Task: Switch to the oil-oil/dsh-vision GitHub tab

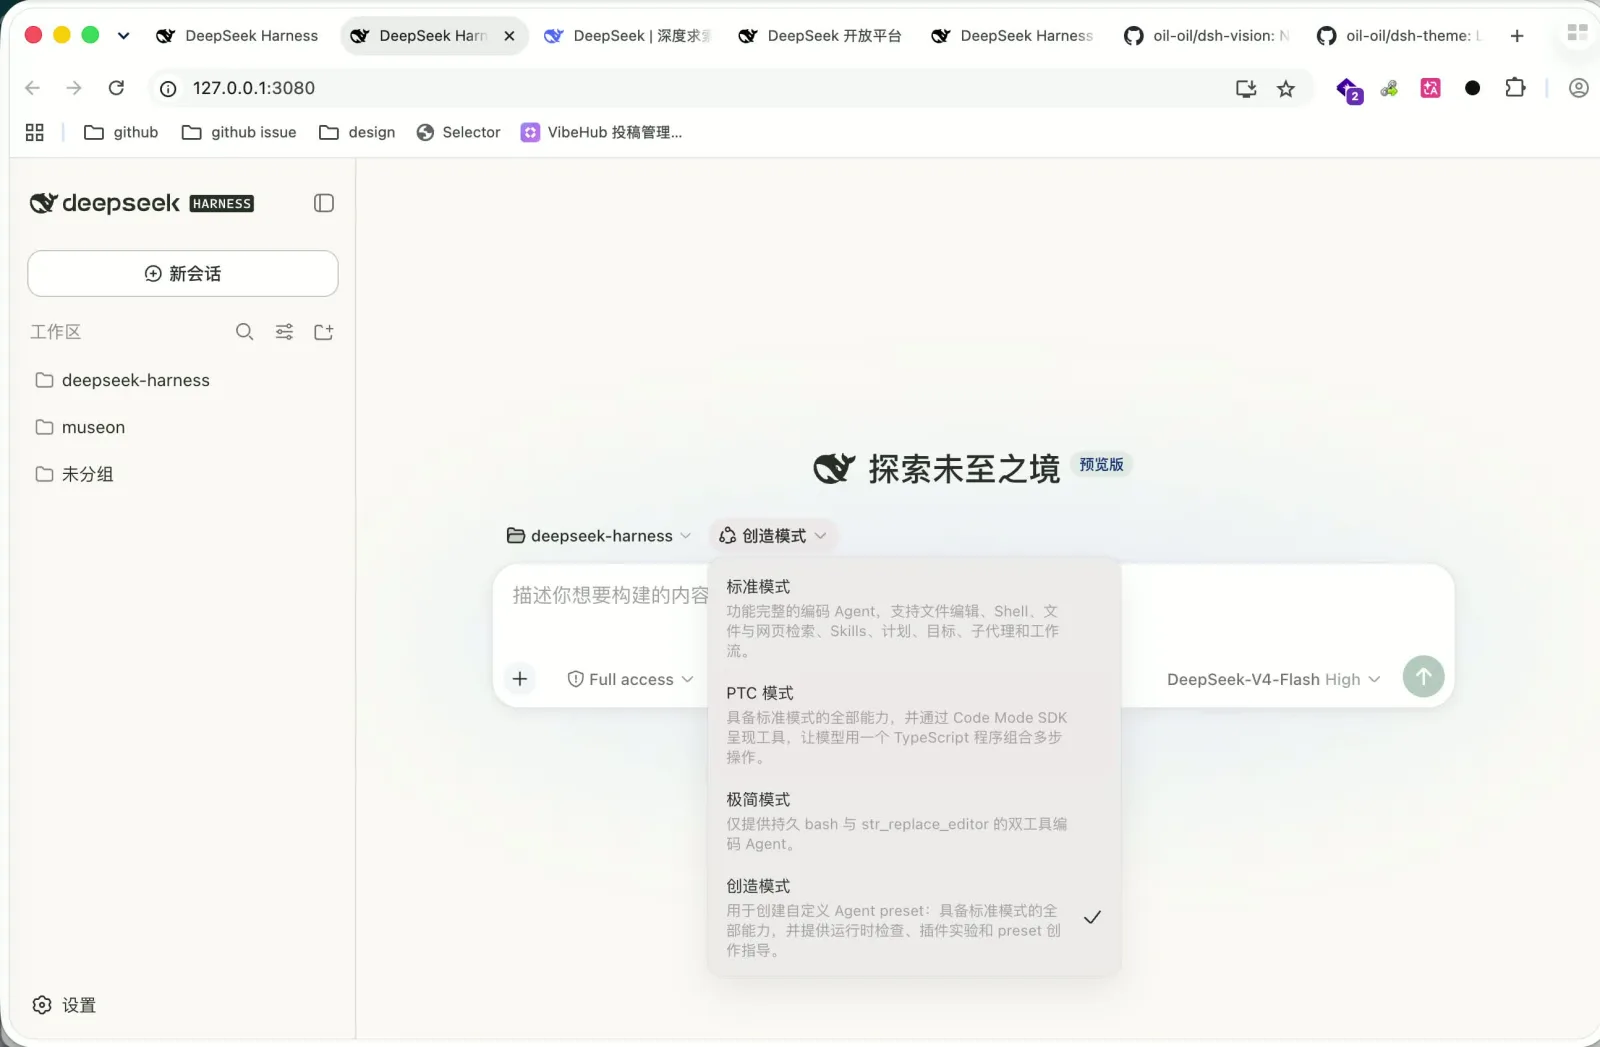Action: (x=1207, y=36)
